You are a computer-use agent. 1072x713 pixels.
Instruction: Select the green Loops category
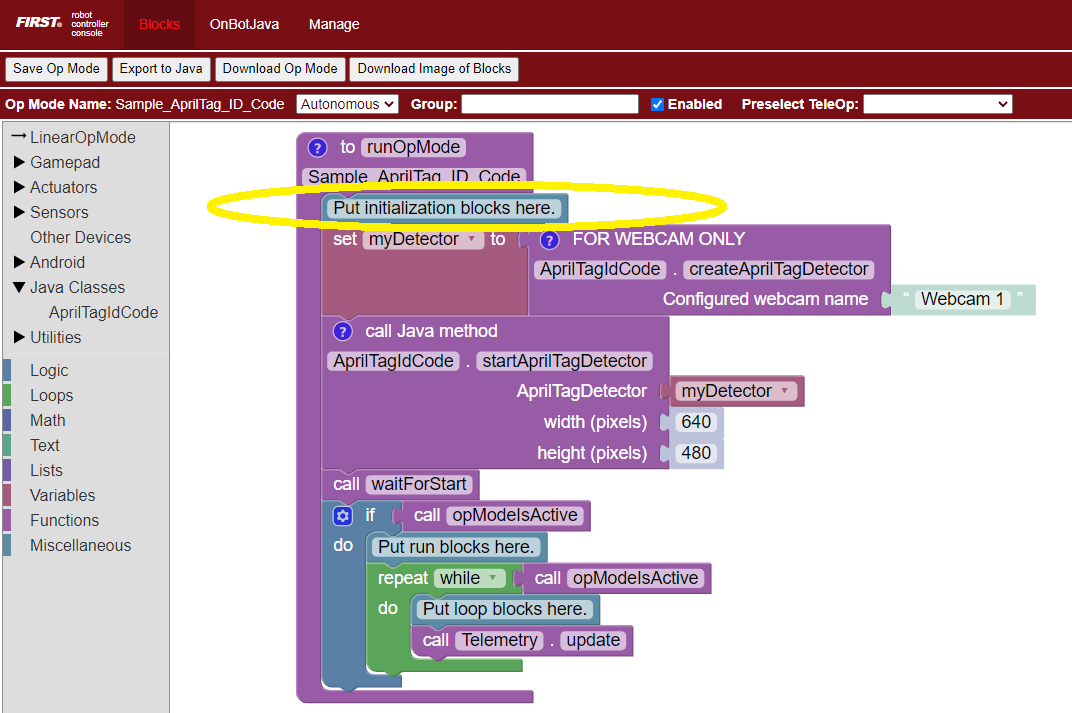point(51,395)
